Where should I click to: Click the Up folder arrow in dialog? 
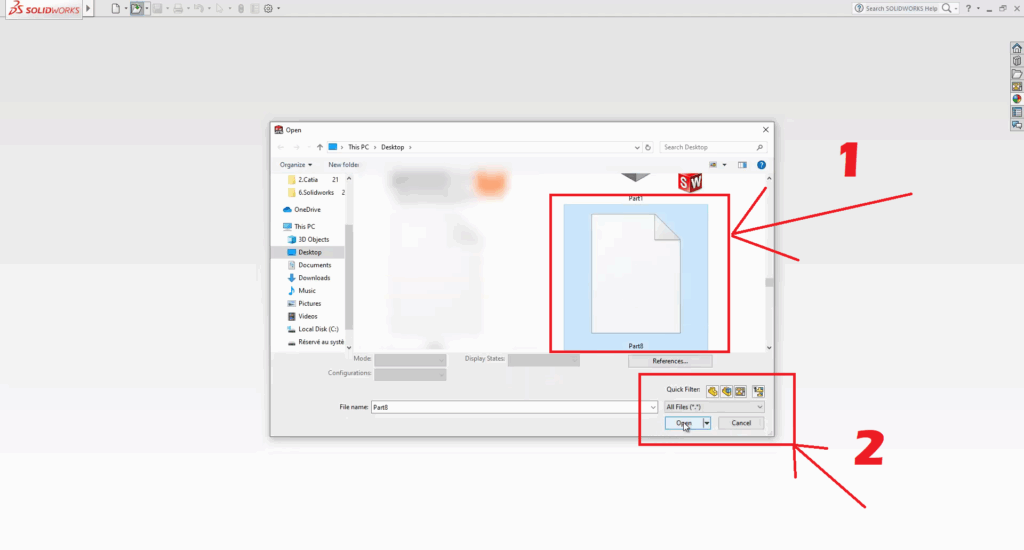pos(320,147)
